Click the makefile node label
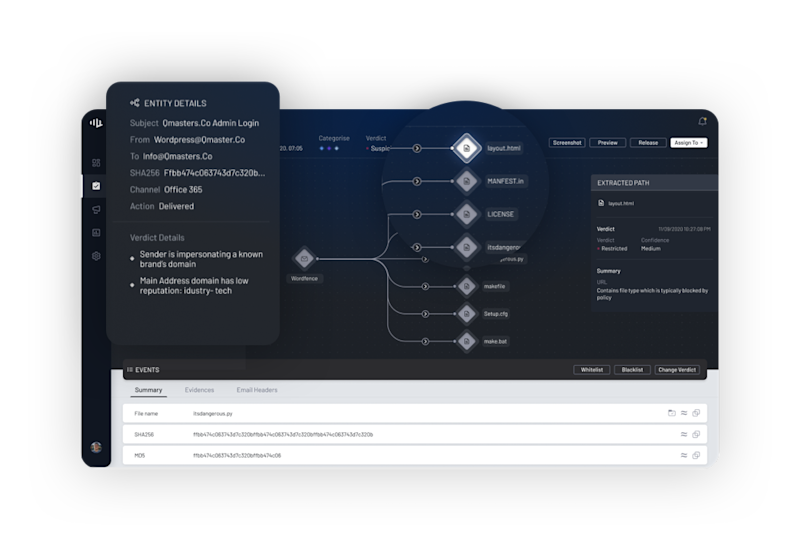 tap(494, 286)
